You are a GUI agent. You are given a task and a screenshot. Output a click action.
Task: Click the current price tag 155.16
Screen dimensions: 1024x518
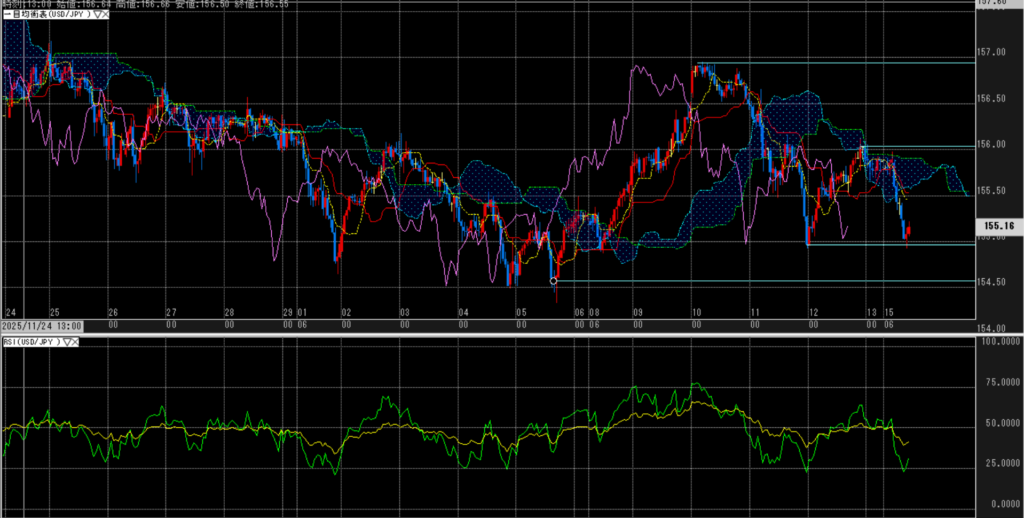[998, 226]
